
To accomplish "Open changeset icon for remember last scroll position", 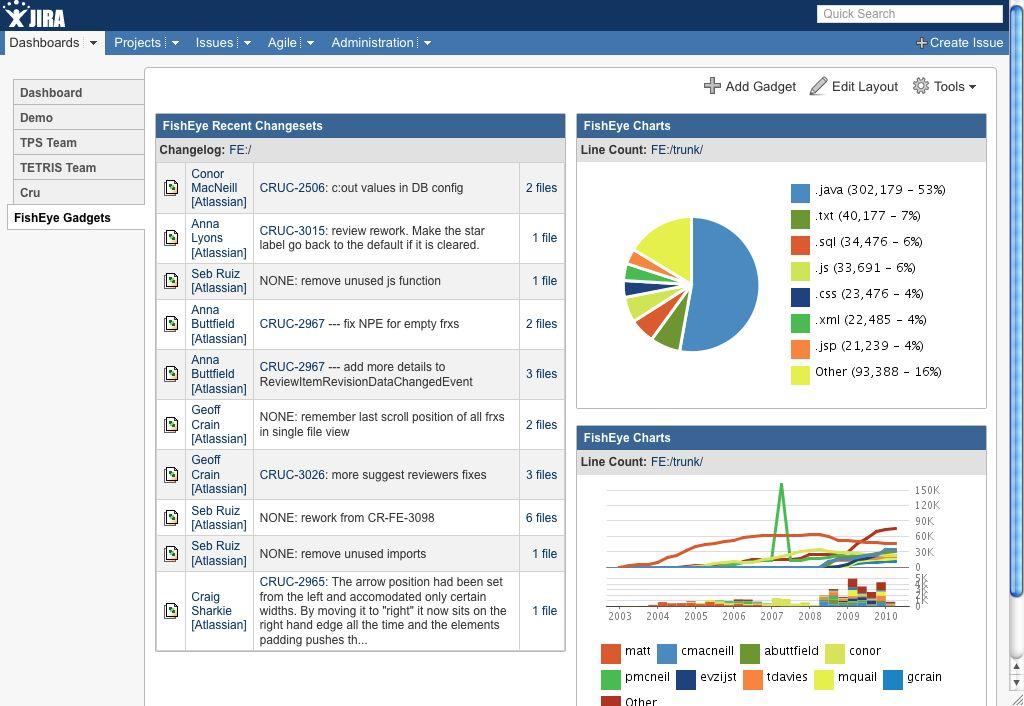I will tap(171, 425).
